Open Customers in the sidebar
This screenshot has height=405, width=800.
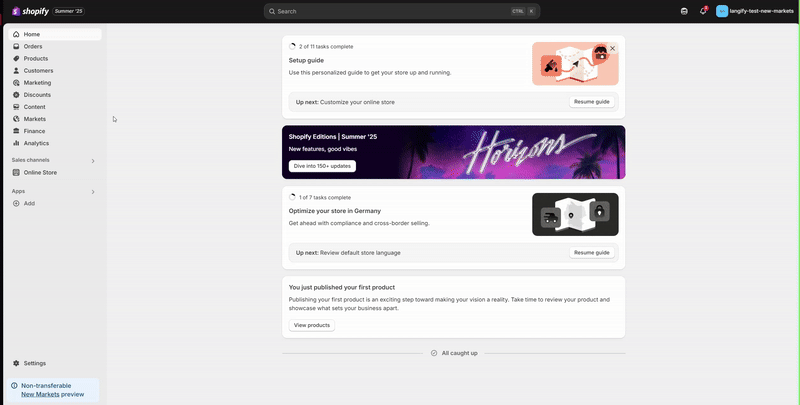[x=55, y=70]
